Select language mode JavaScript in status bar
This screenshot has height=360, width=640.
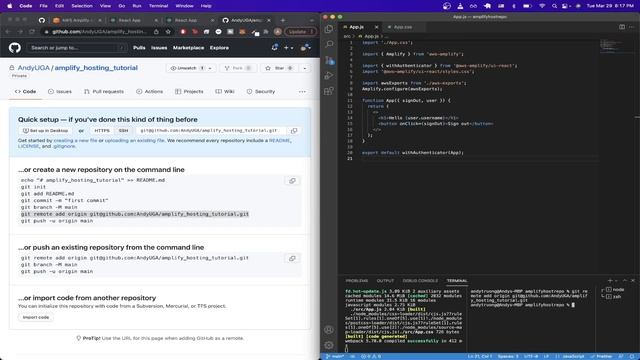click(573, 356)
